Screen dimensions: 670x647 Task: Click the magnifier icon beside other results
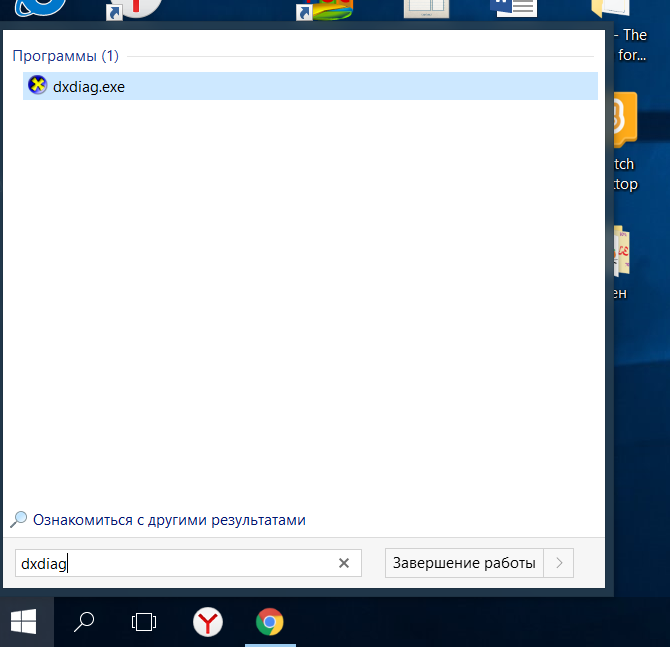click(x=18, y=519)
